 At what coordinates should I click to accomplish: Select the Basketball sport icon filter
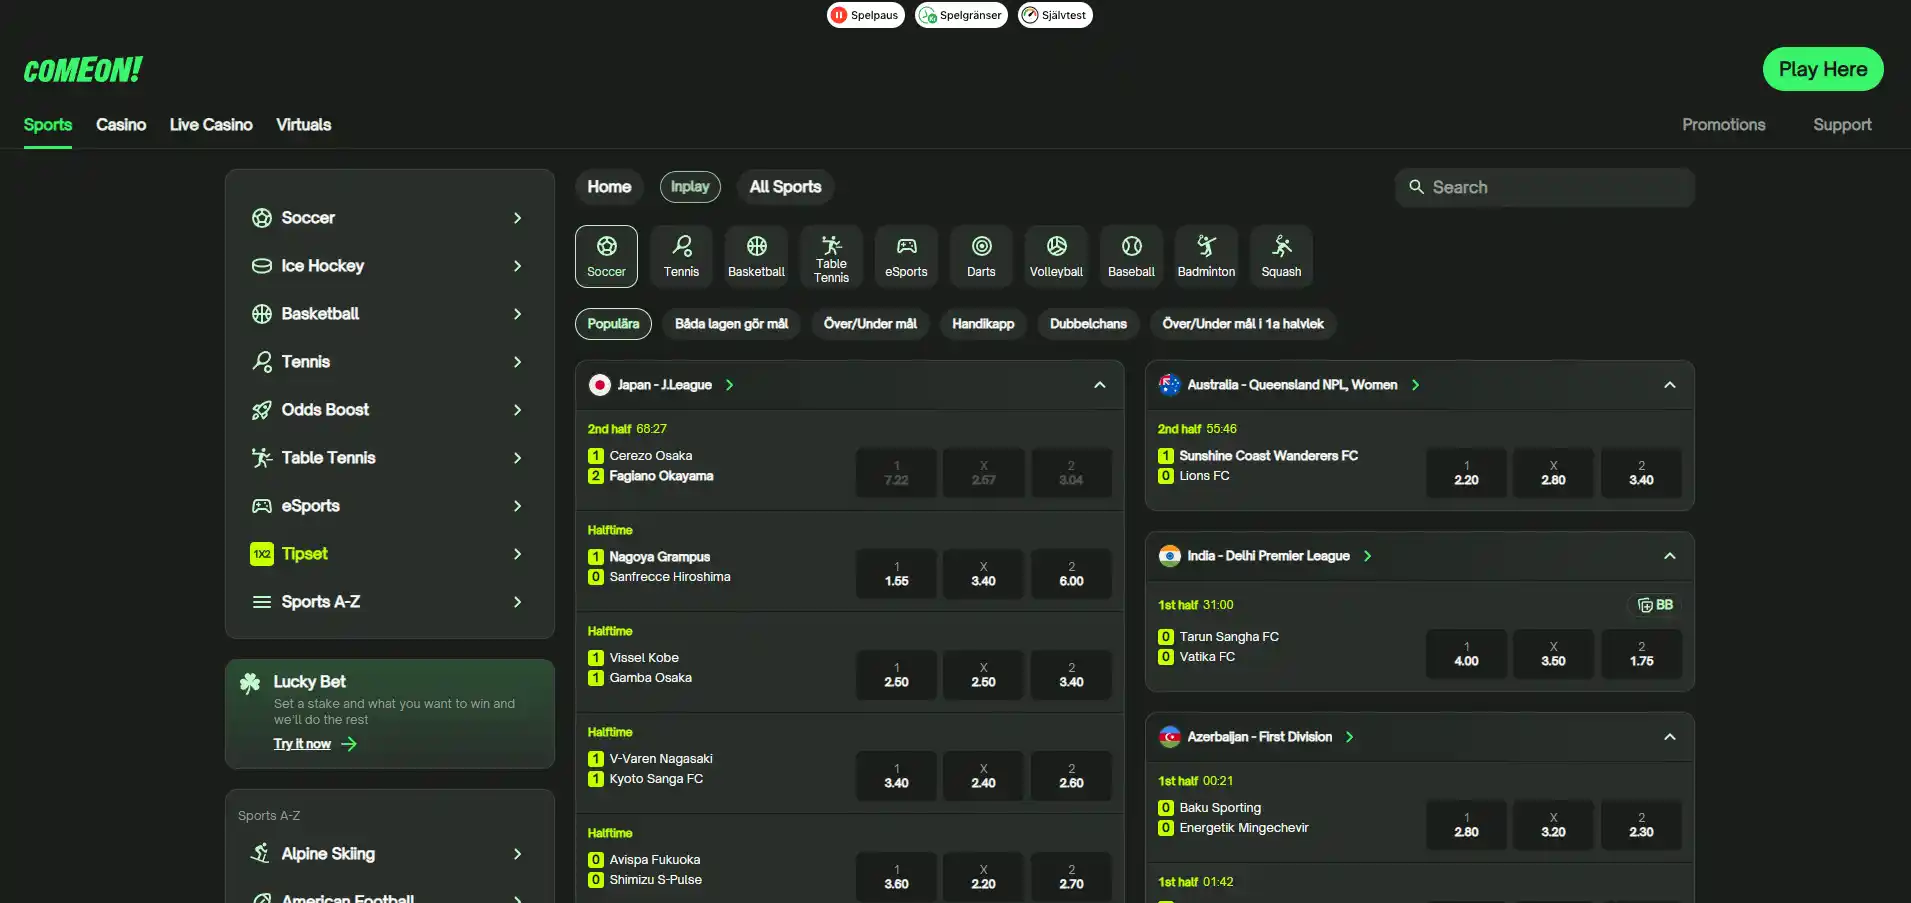(756, 256)
